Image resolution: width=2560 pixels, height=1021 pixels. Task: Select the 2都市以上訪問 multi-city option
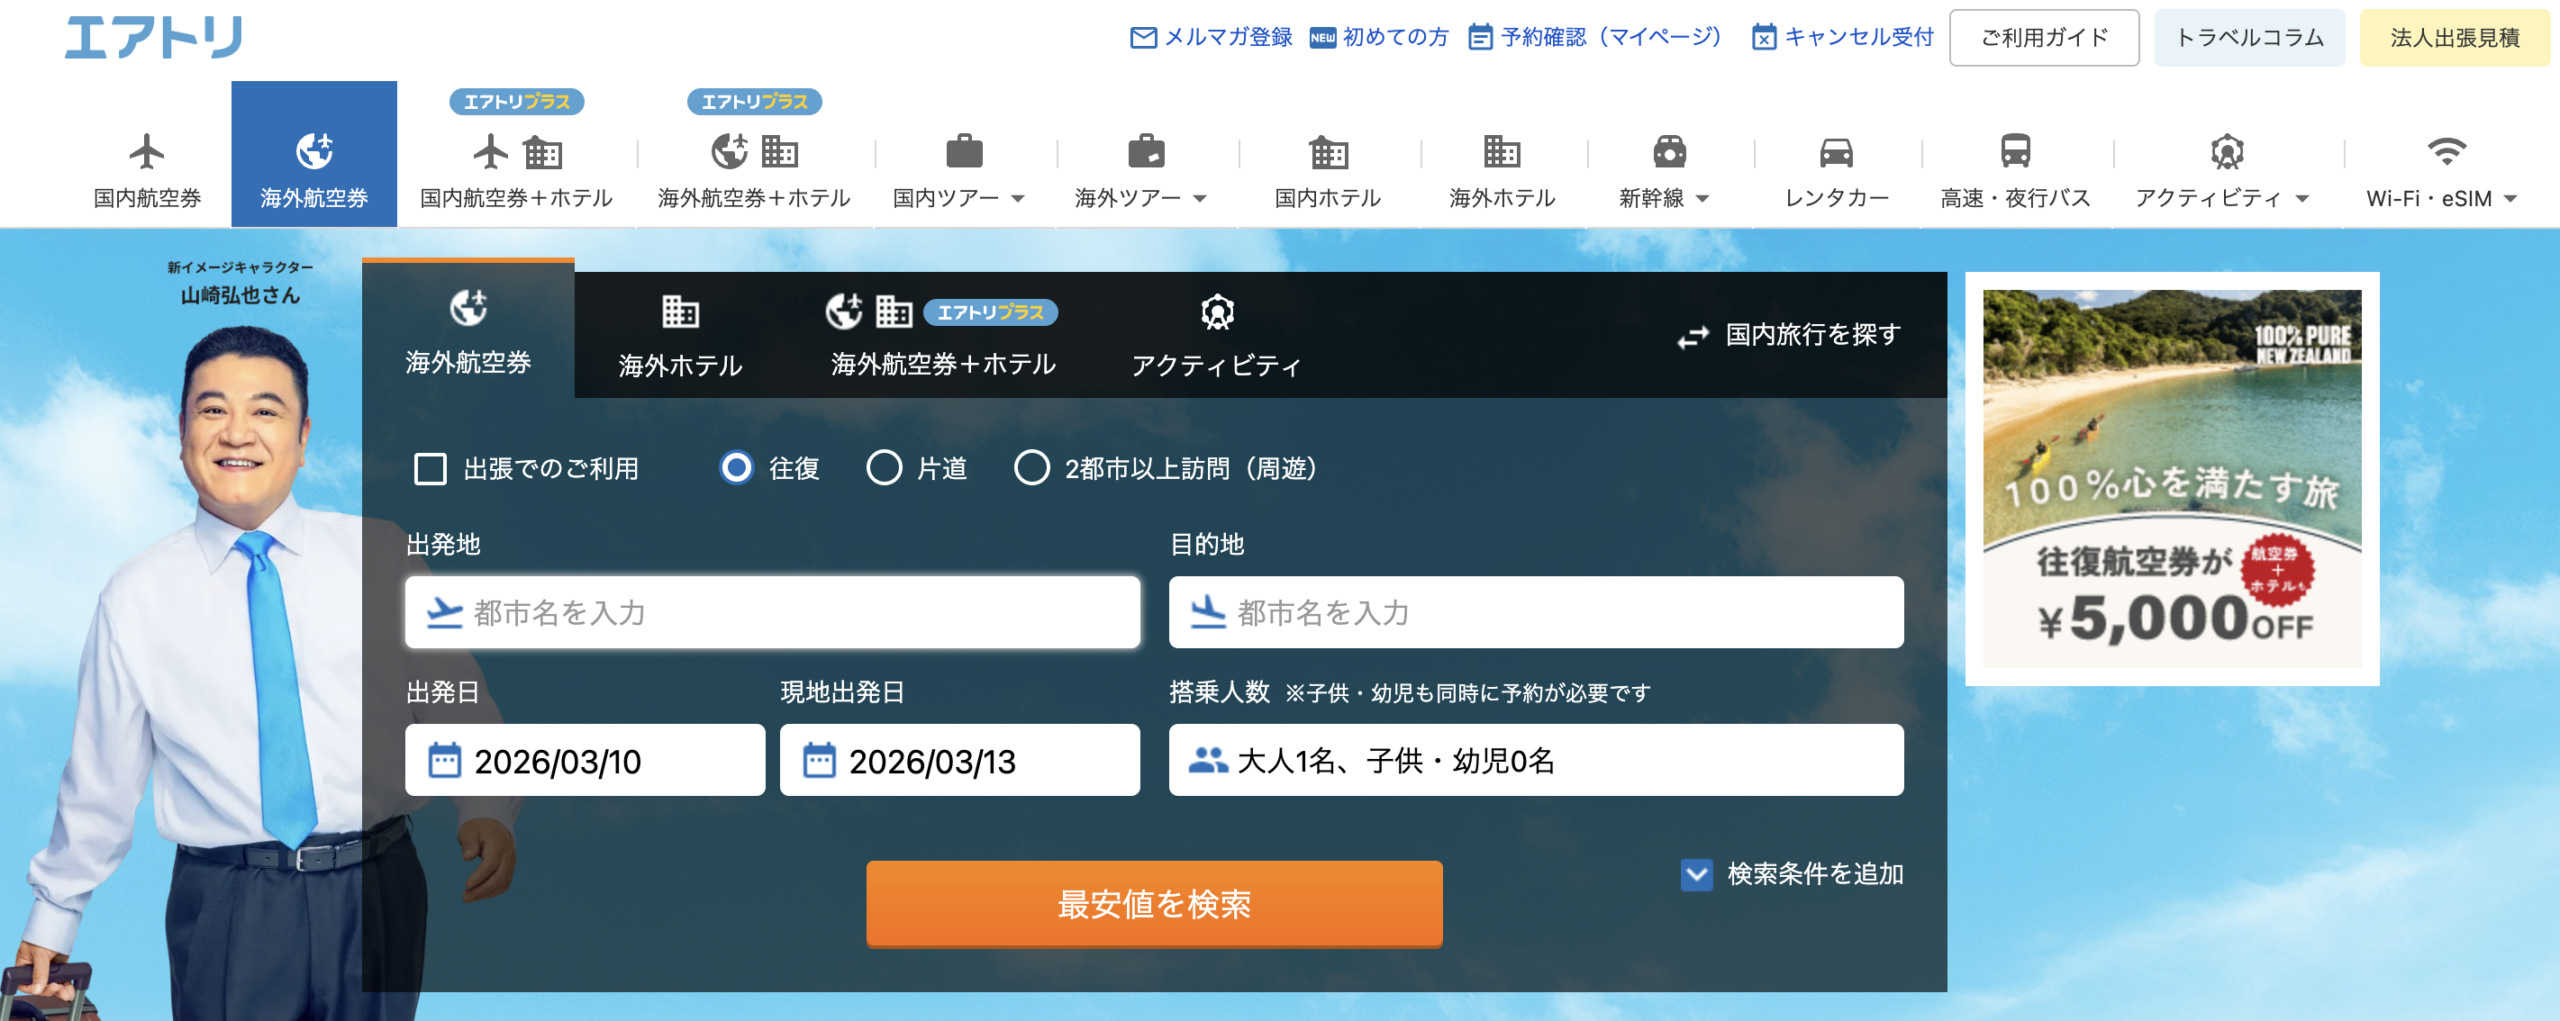coord(1032,468)
